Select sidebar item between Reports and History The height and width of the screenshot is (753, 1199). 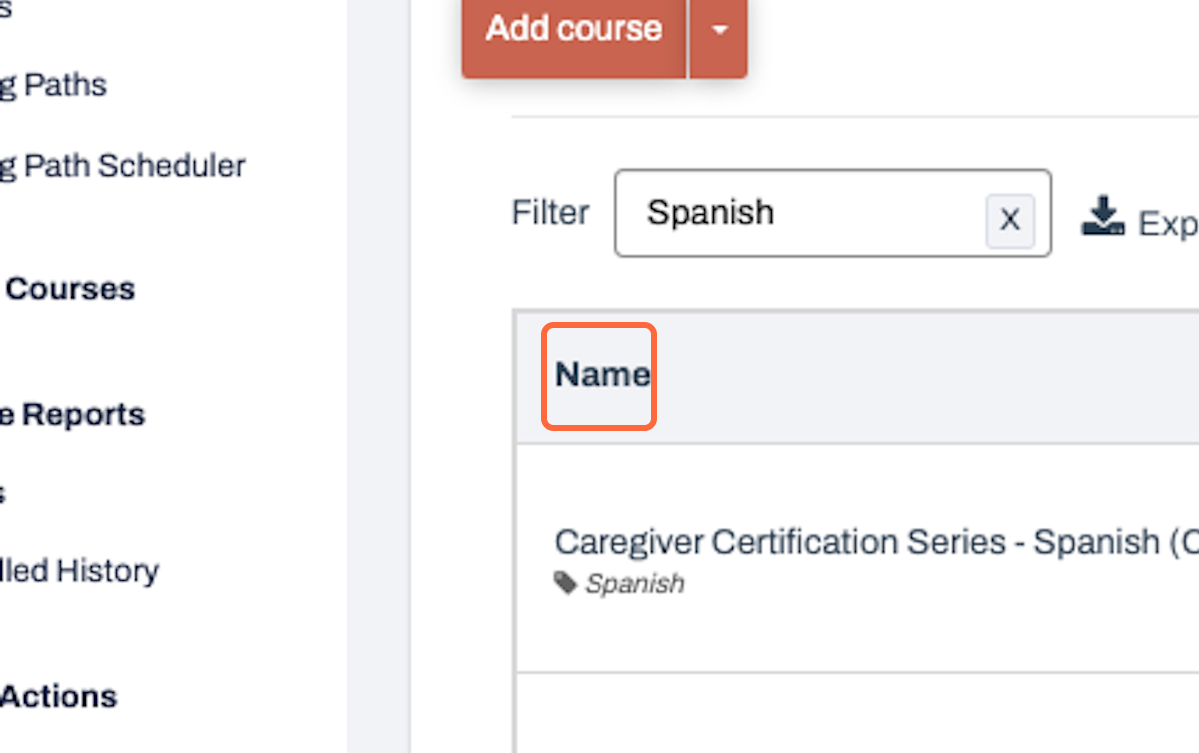coord(3,493)
